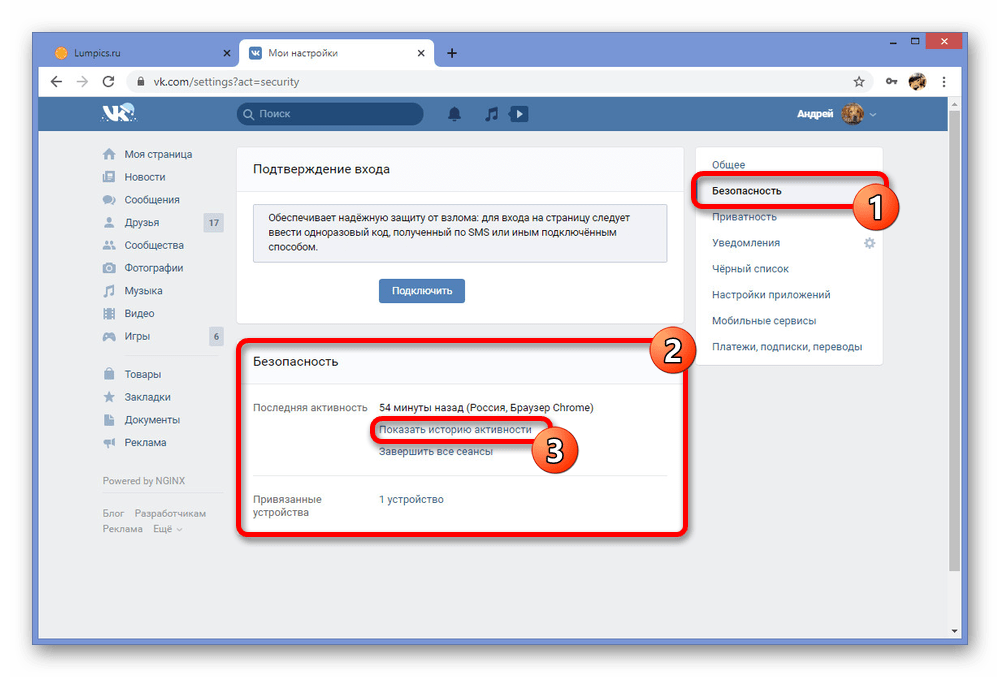Click the VK logo icon

click(119, 113)
